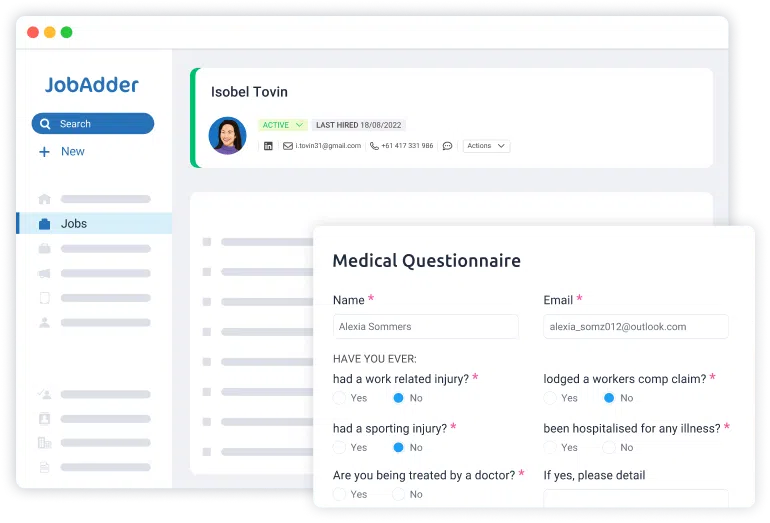The height and width of the screenshot is (523, 770).
Task: Click into the Name field
Action: 425,327
